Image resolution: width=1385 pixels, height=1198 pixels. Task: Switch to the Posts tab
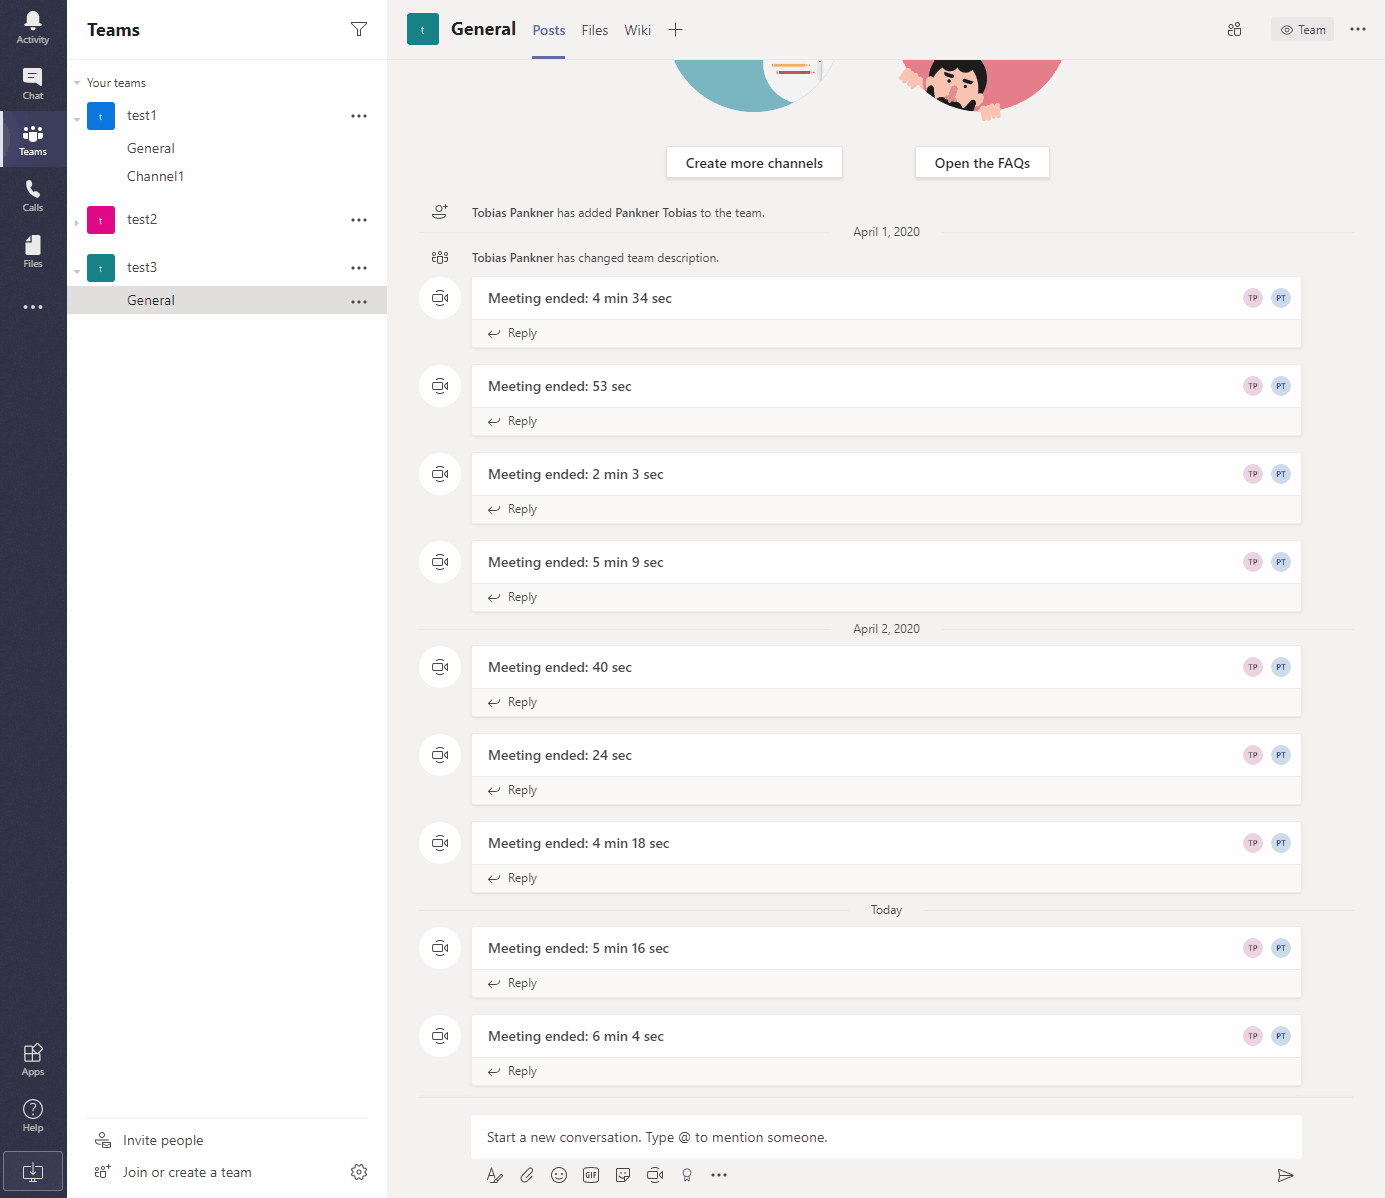point(549,31)
